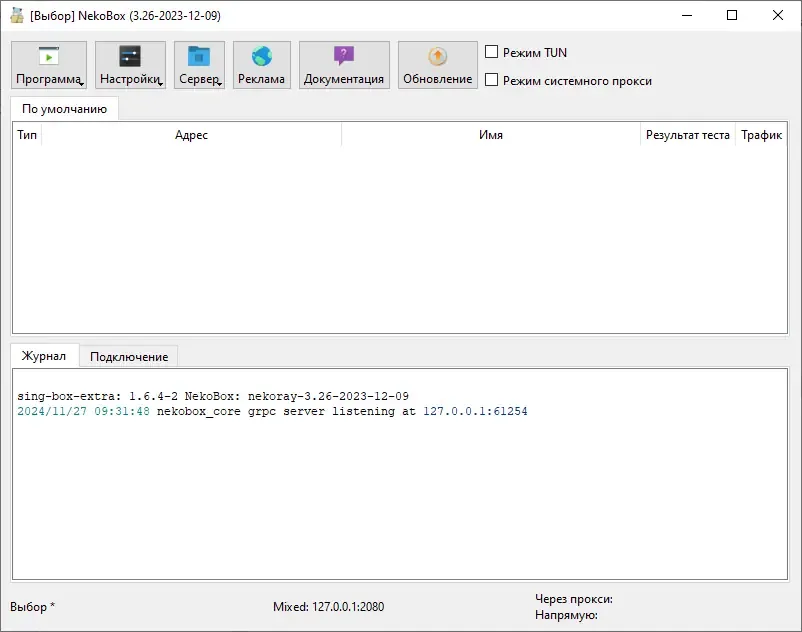Click the NekoBox app icon in title bar
The height and width of the screenshot is (632, 802).
pos(17,16)
